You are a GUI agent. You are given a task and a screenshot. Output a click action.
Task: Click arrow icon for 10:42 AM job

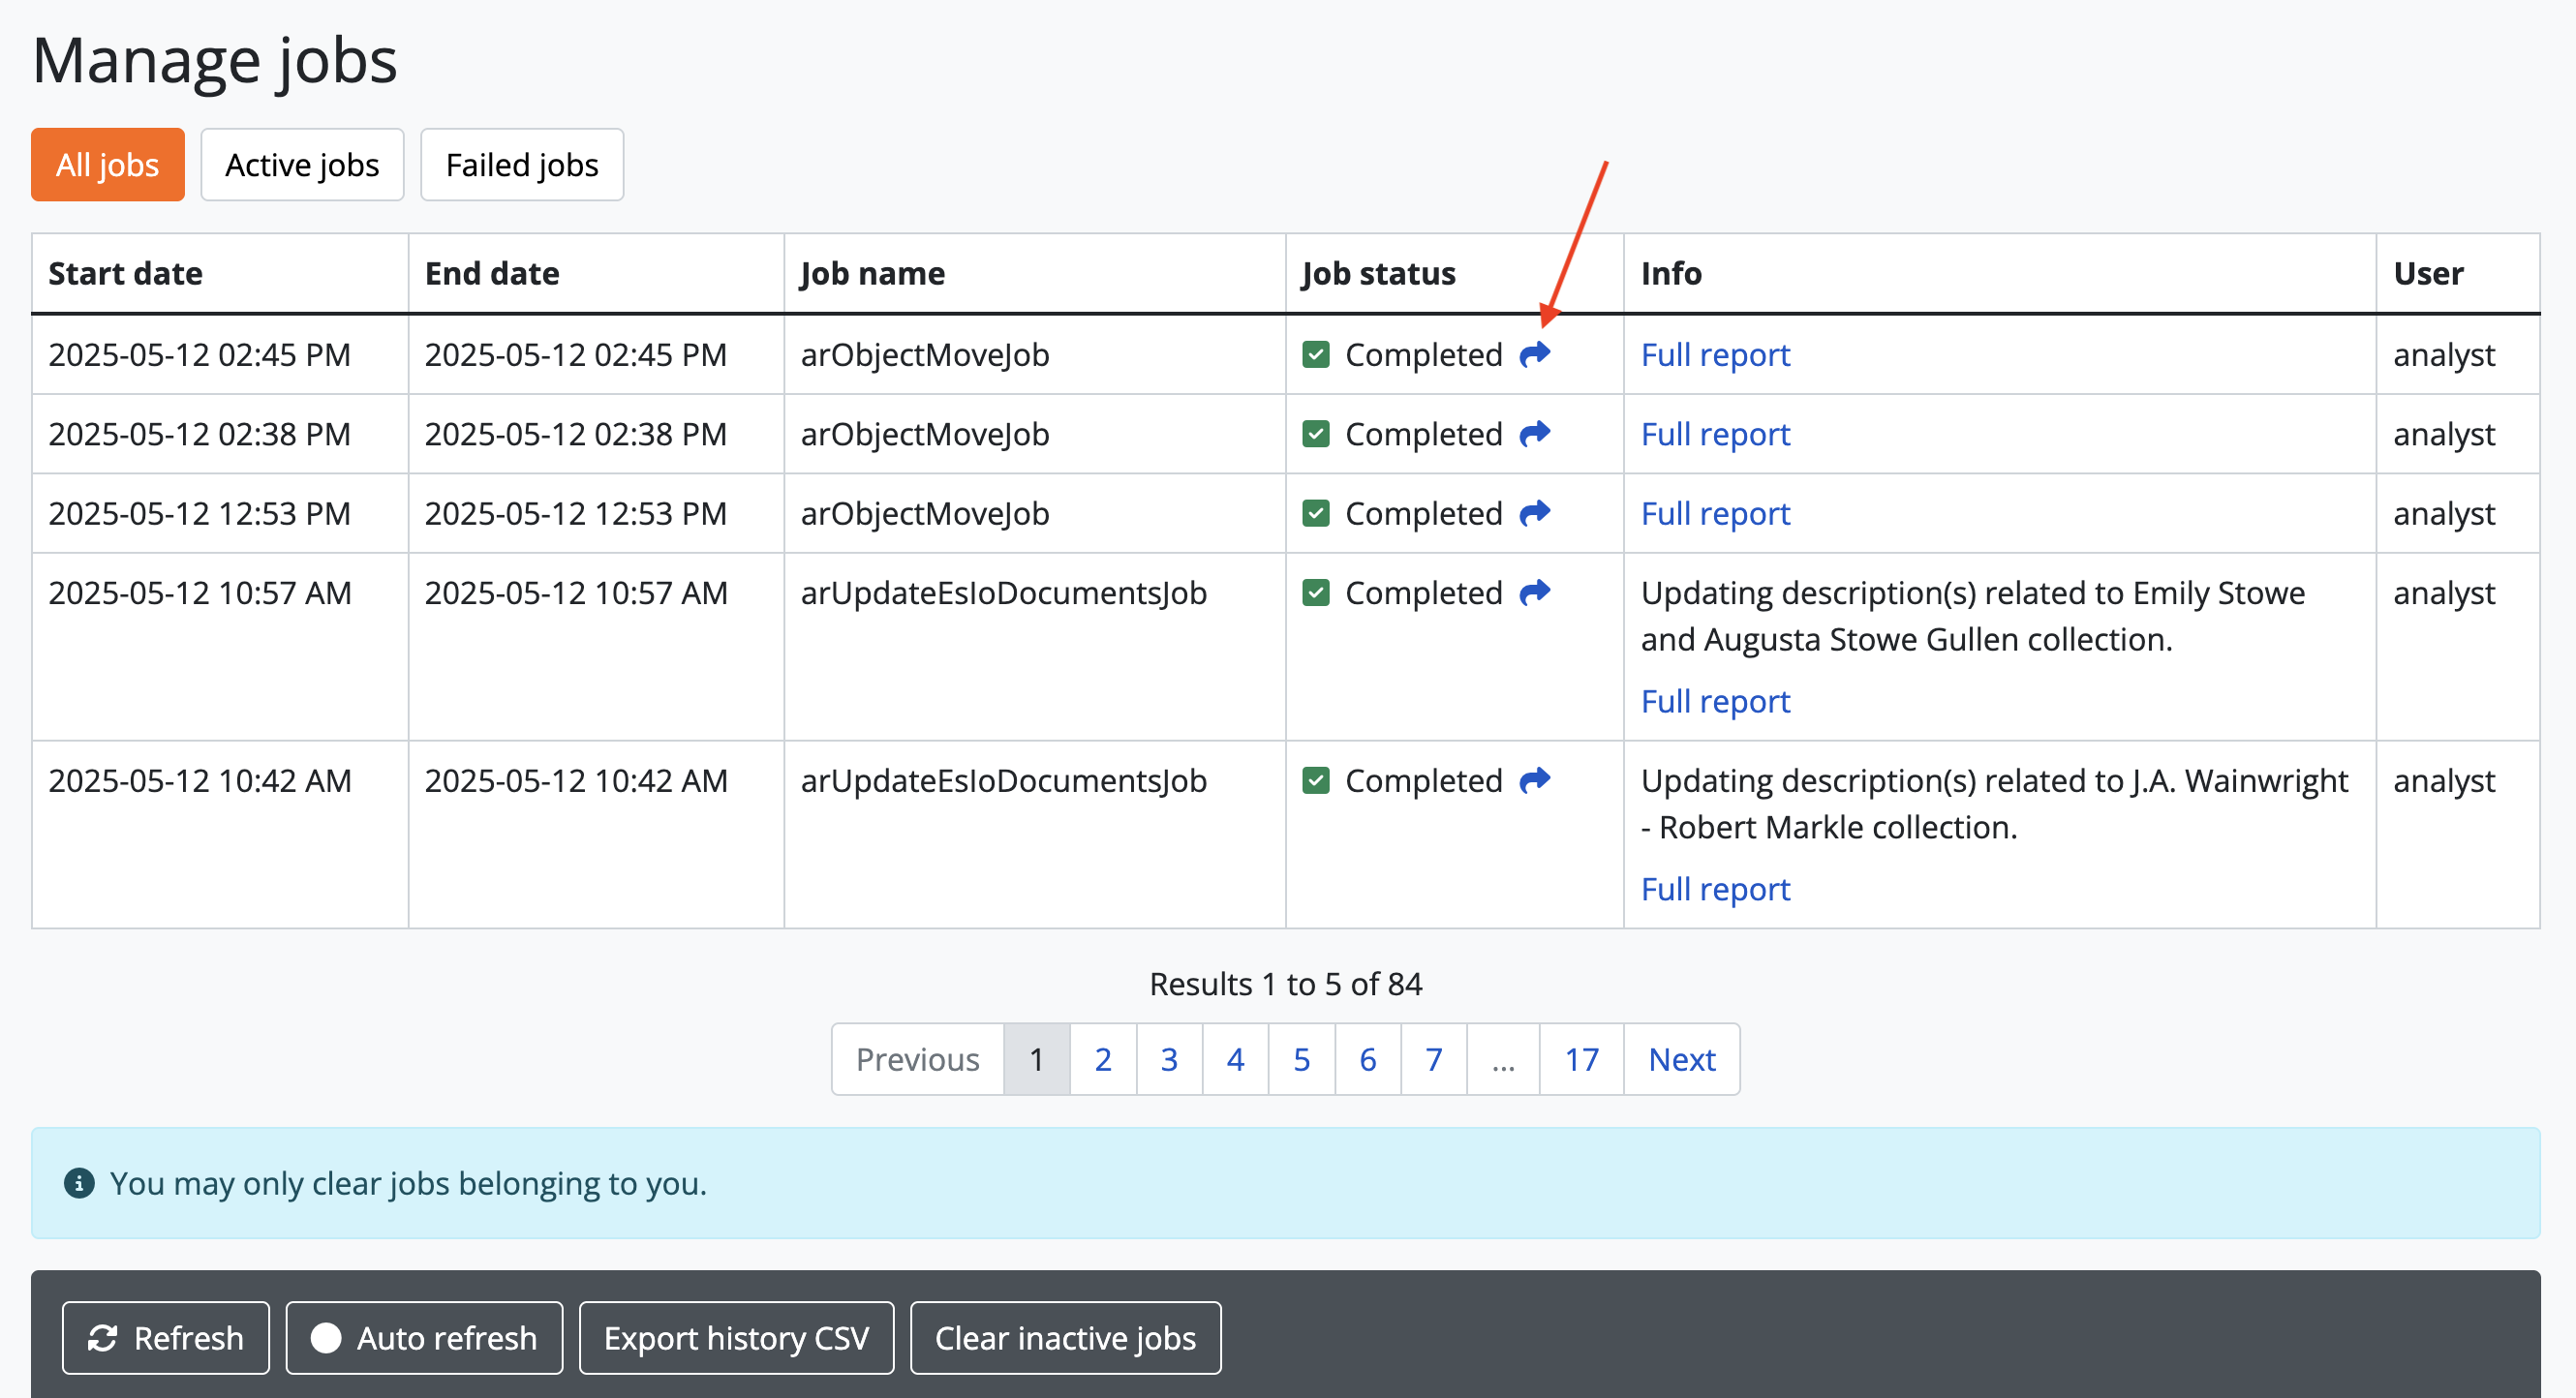click(x=1534, y=780)
